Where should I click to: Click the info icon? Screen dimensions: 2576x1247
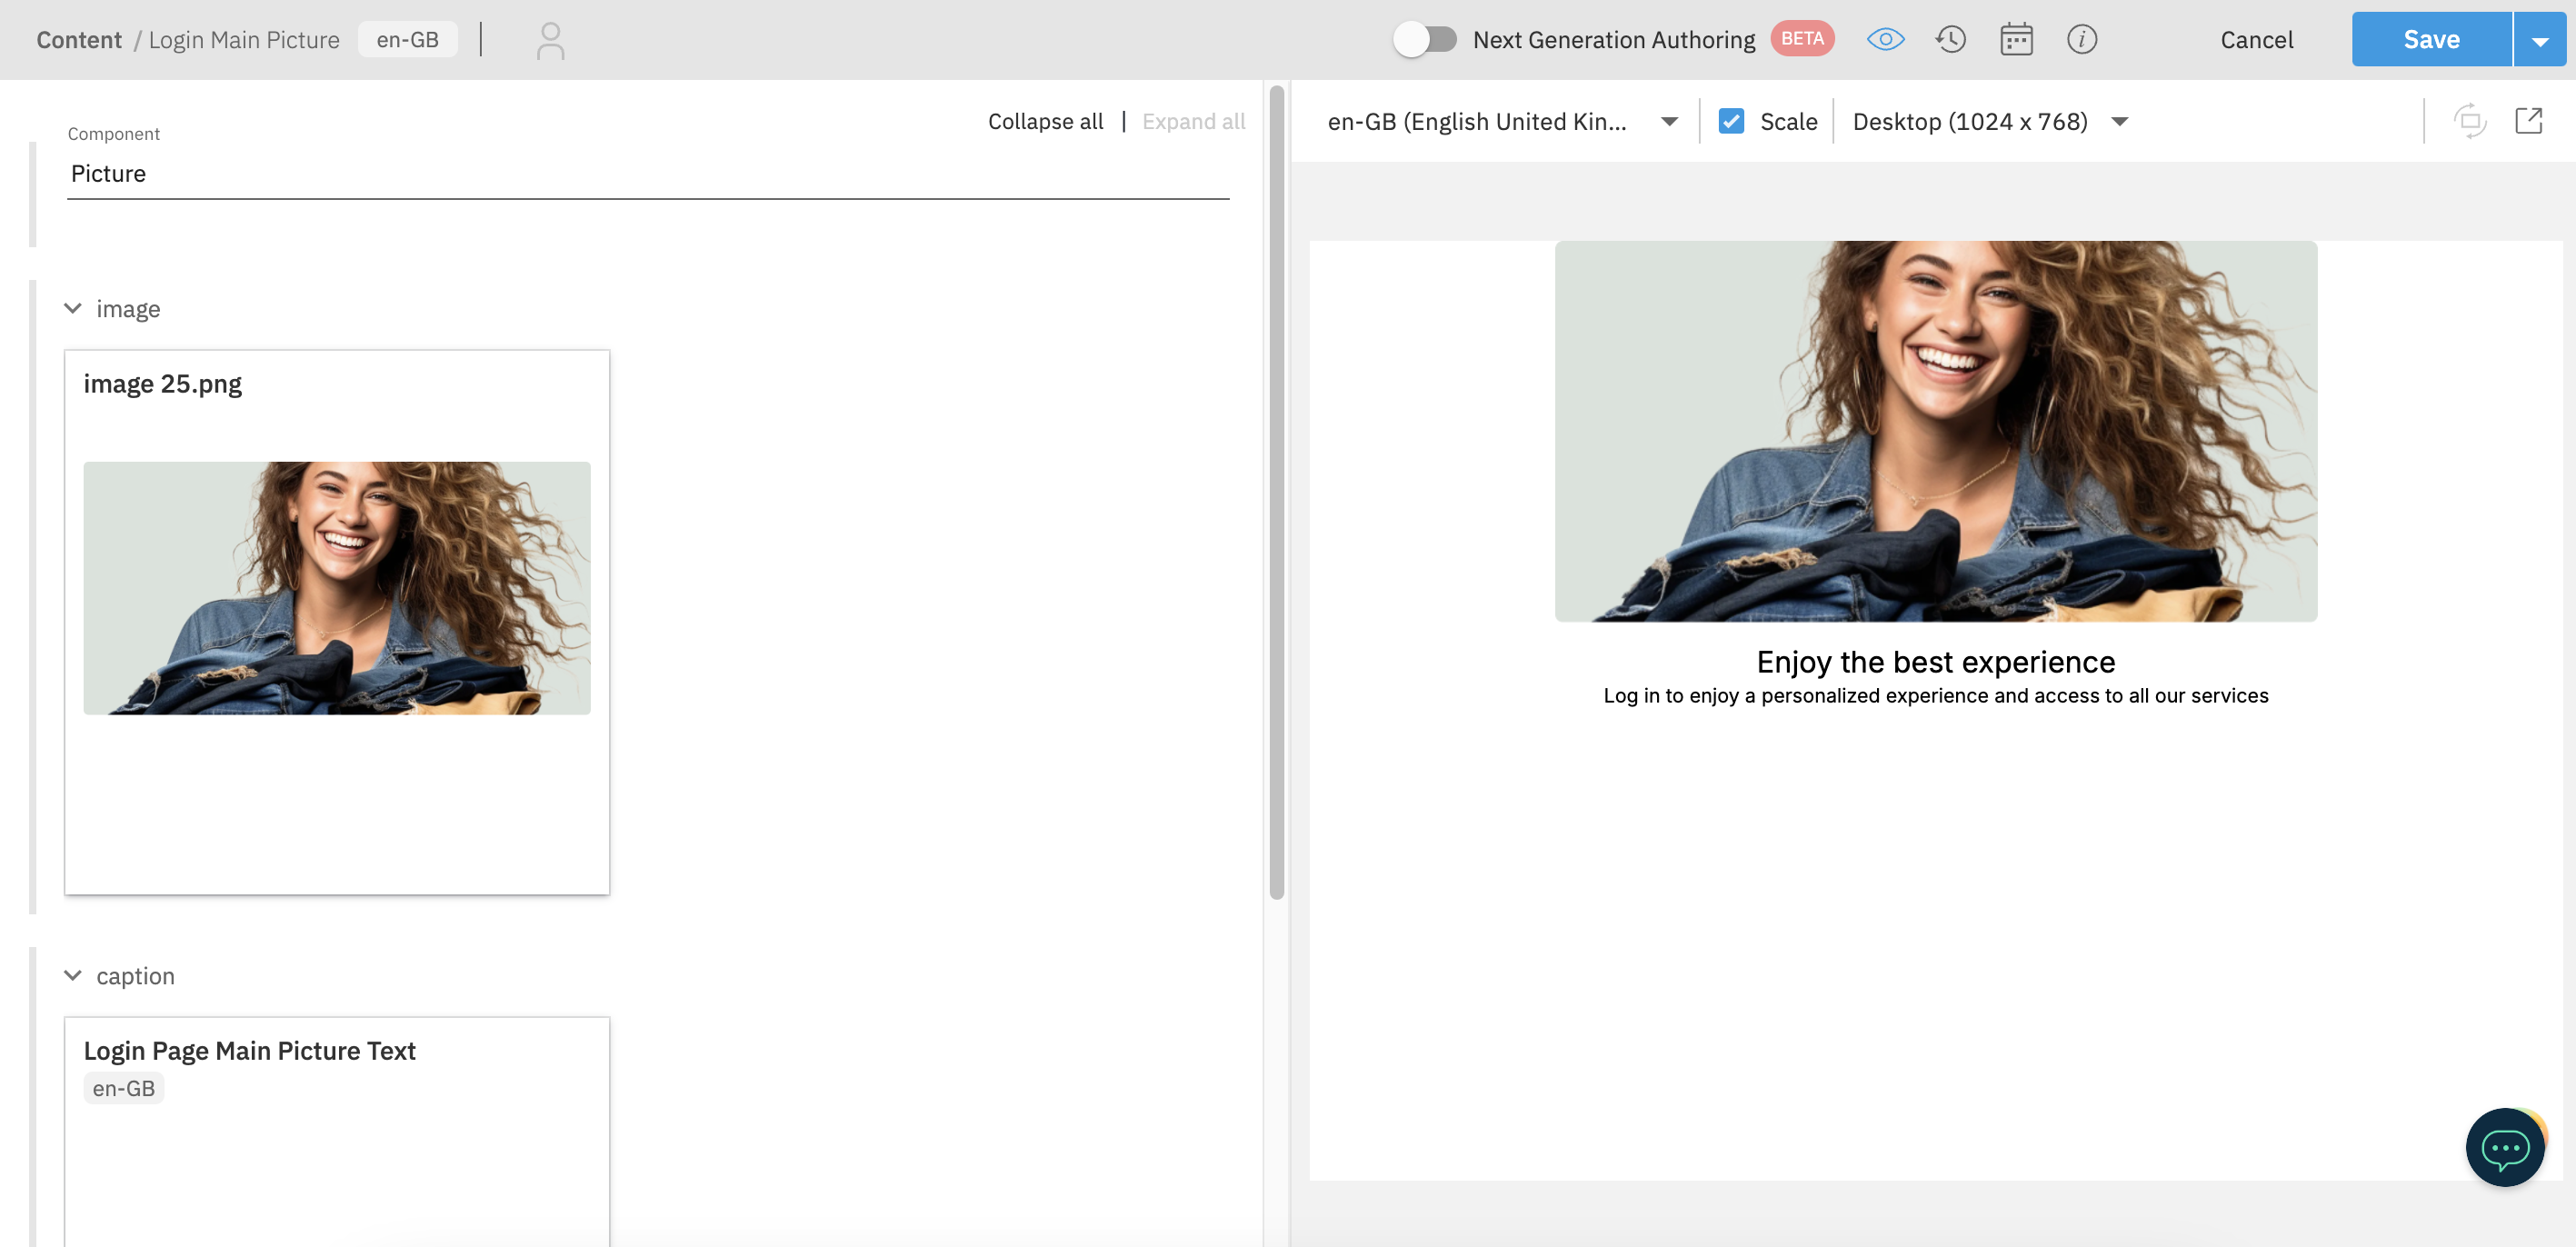click(x=2081, y=40)
